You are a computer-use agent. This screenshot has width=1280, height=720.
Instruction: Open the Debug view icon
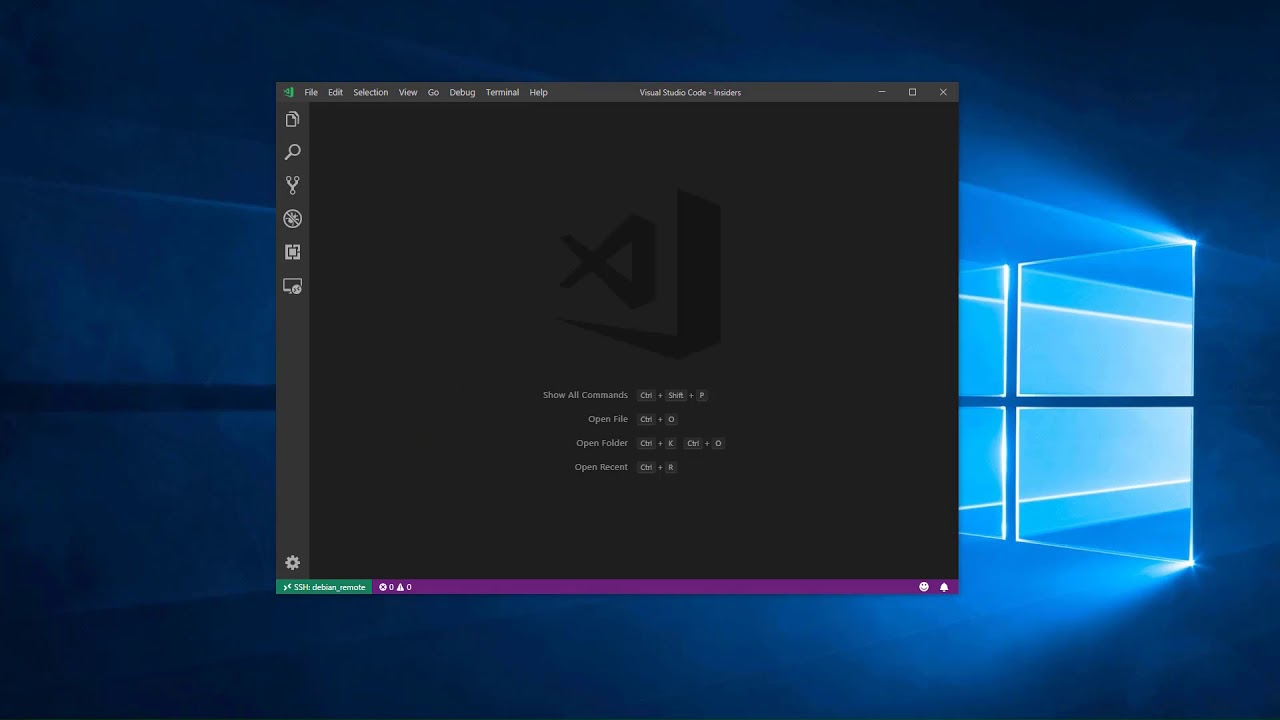click(292, 219)
